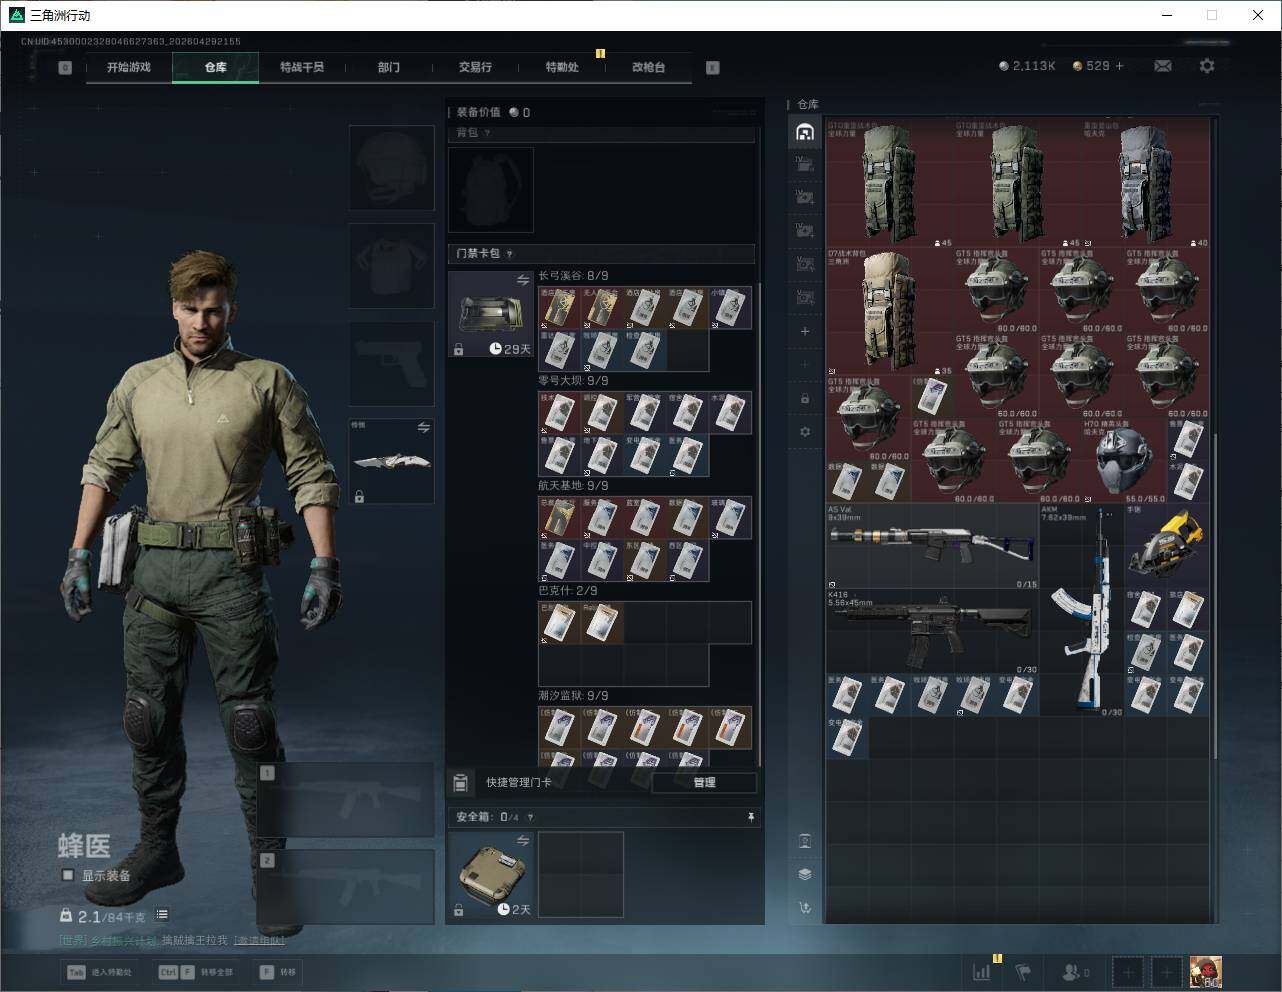
Task: Click the 航天基地: 9/9 keycard label
Action: coord(573,486)
